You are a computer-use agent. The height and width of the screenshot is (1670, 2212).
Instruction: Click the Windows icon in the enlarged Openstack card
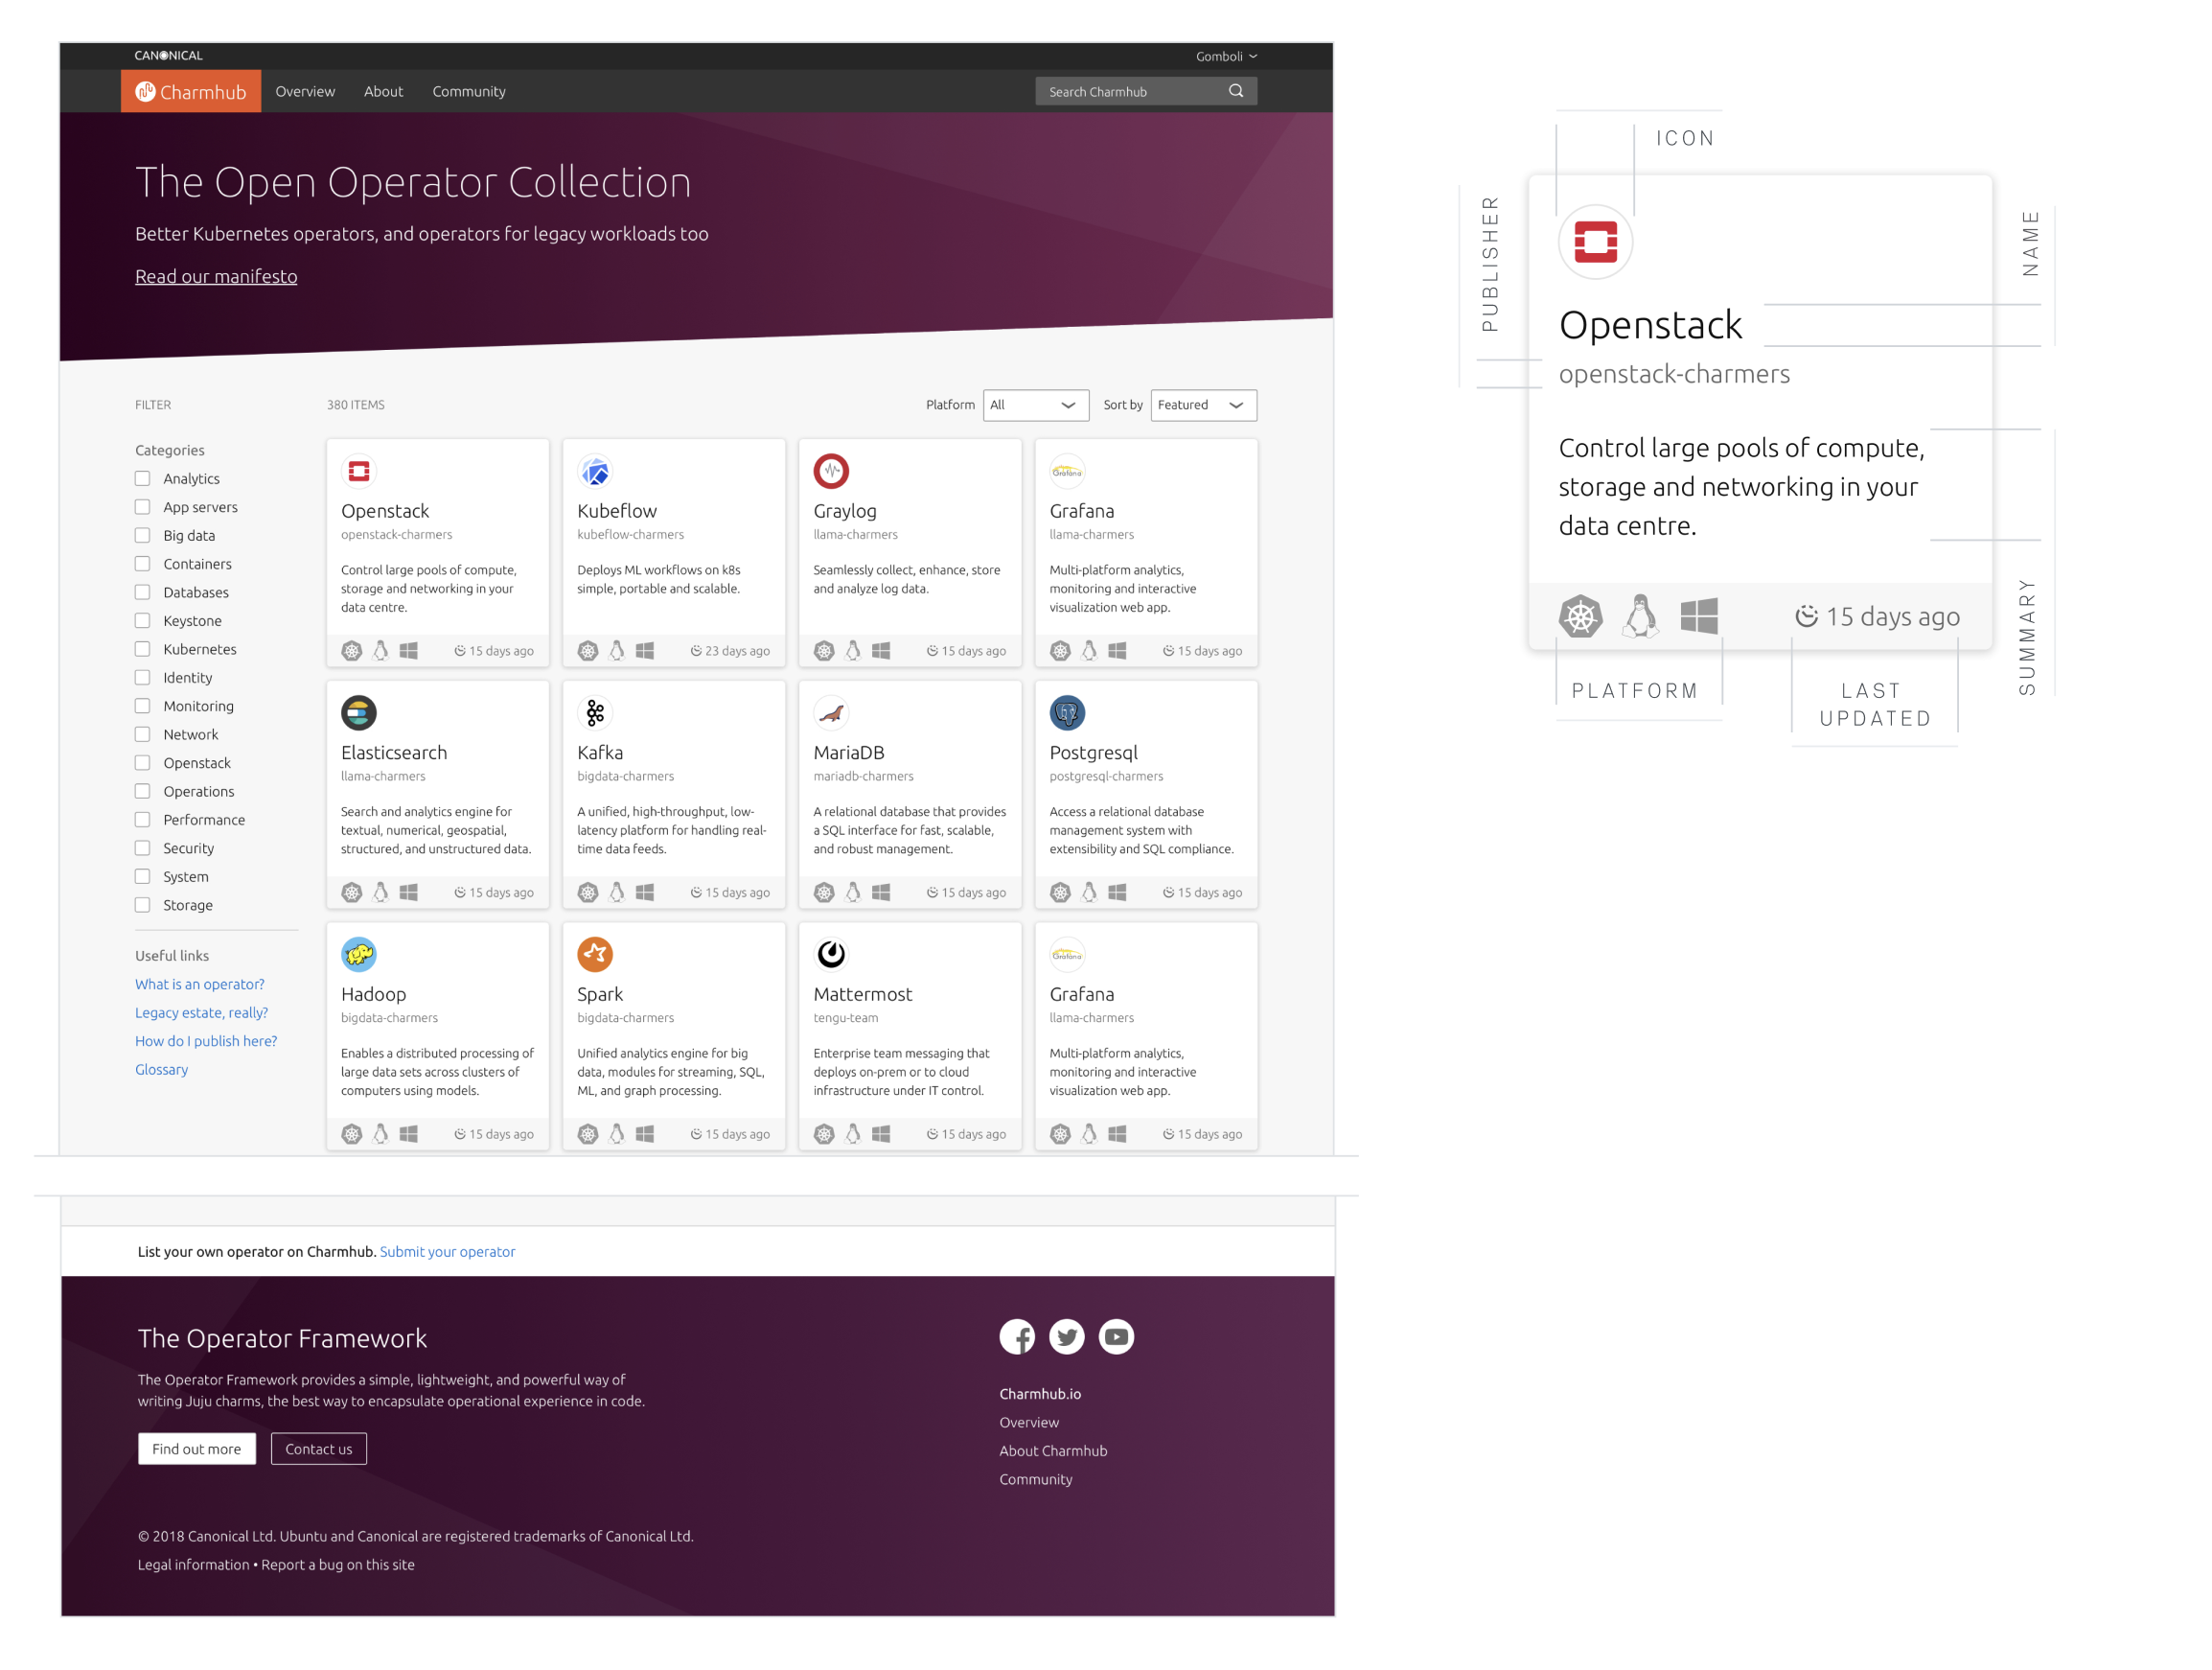pos(1699,616)
